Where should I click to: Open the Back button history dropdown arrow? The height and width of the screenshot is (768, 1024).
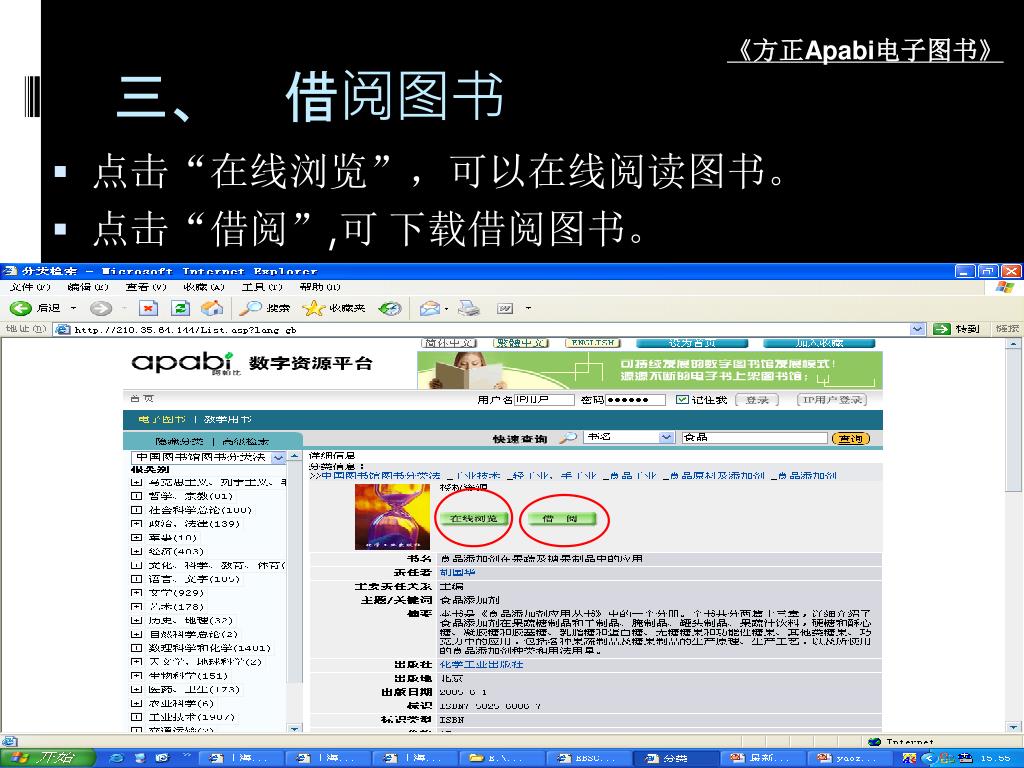point(73,308)
